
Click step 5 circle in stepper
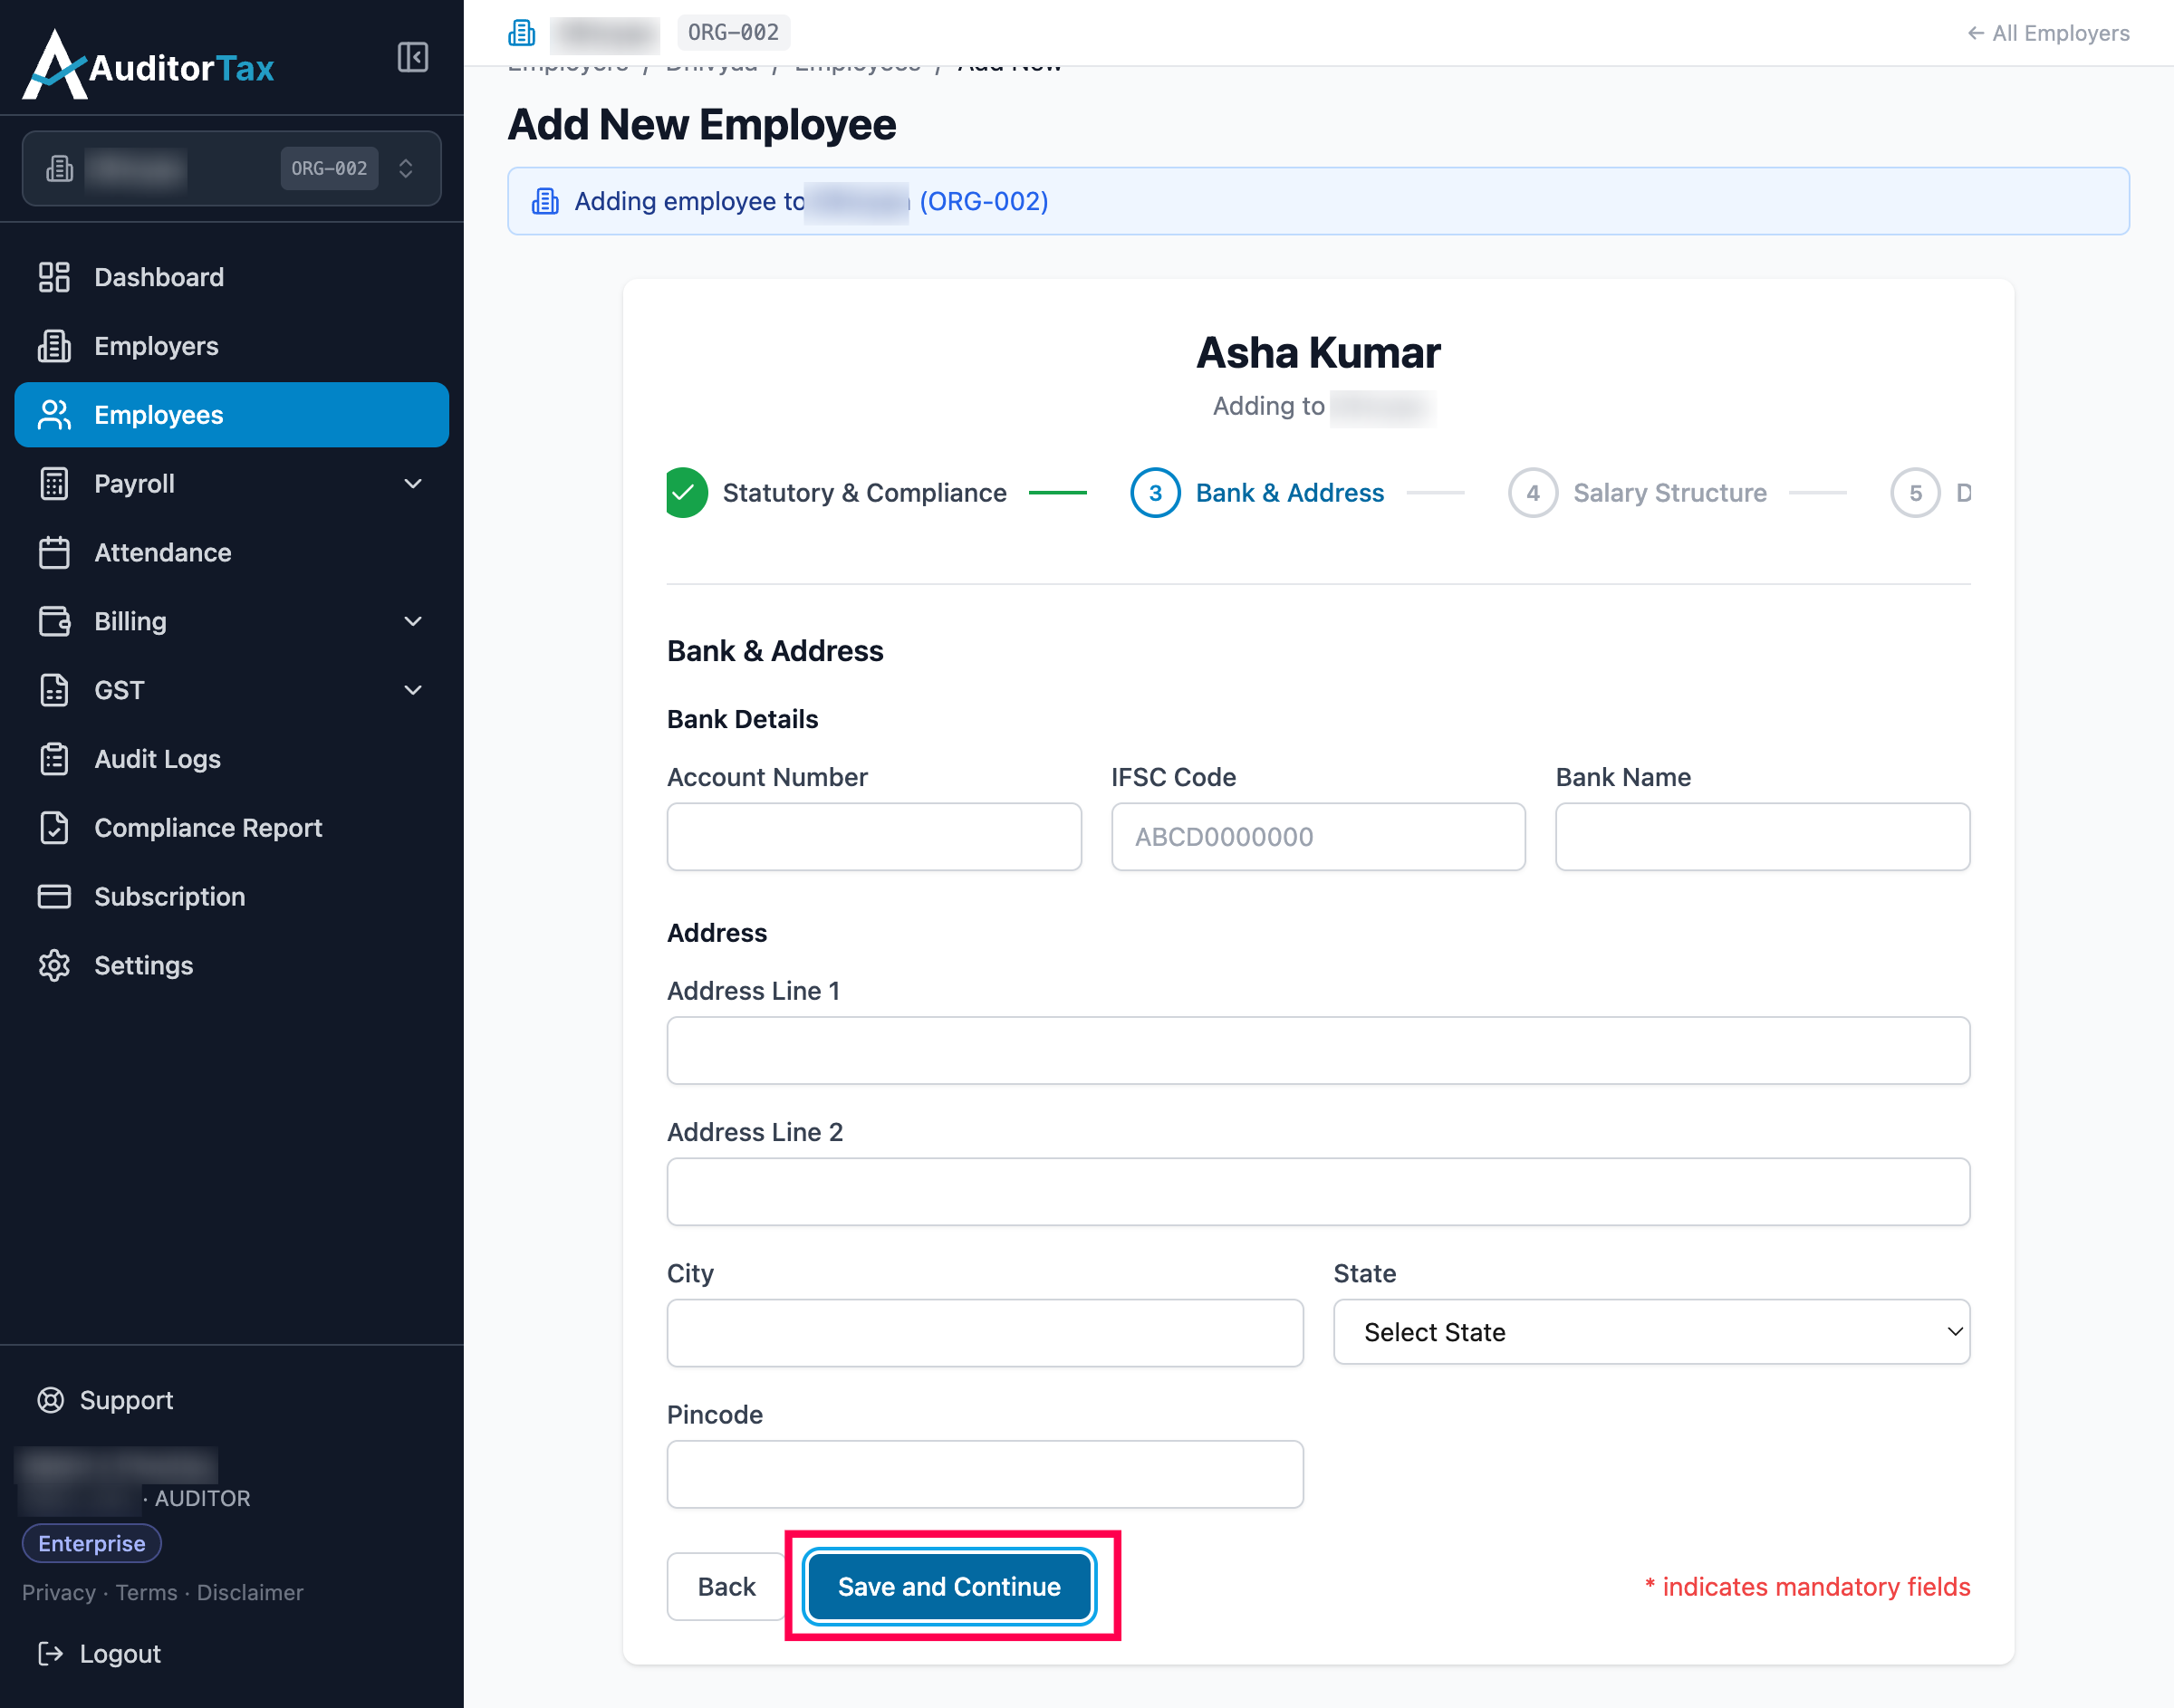pyautogui.click(x=1915, y=493)
